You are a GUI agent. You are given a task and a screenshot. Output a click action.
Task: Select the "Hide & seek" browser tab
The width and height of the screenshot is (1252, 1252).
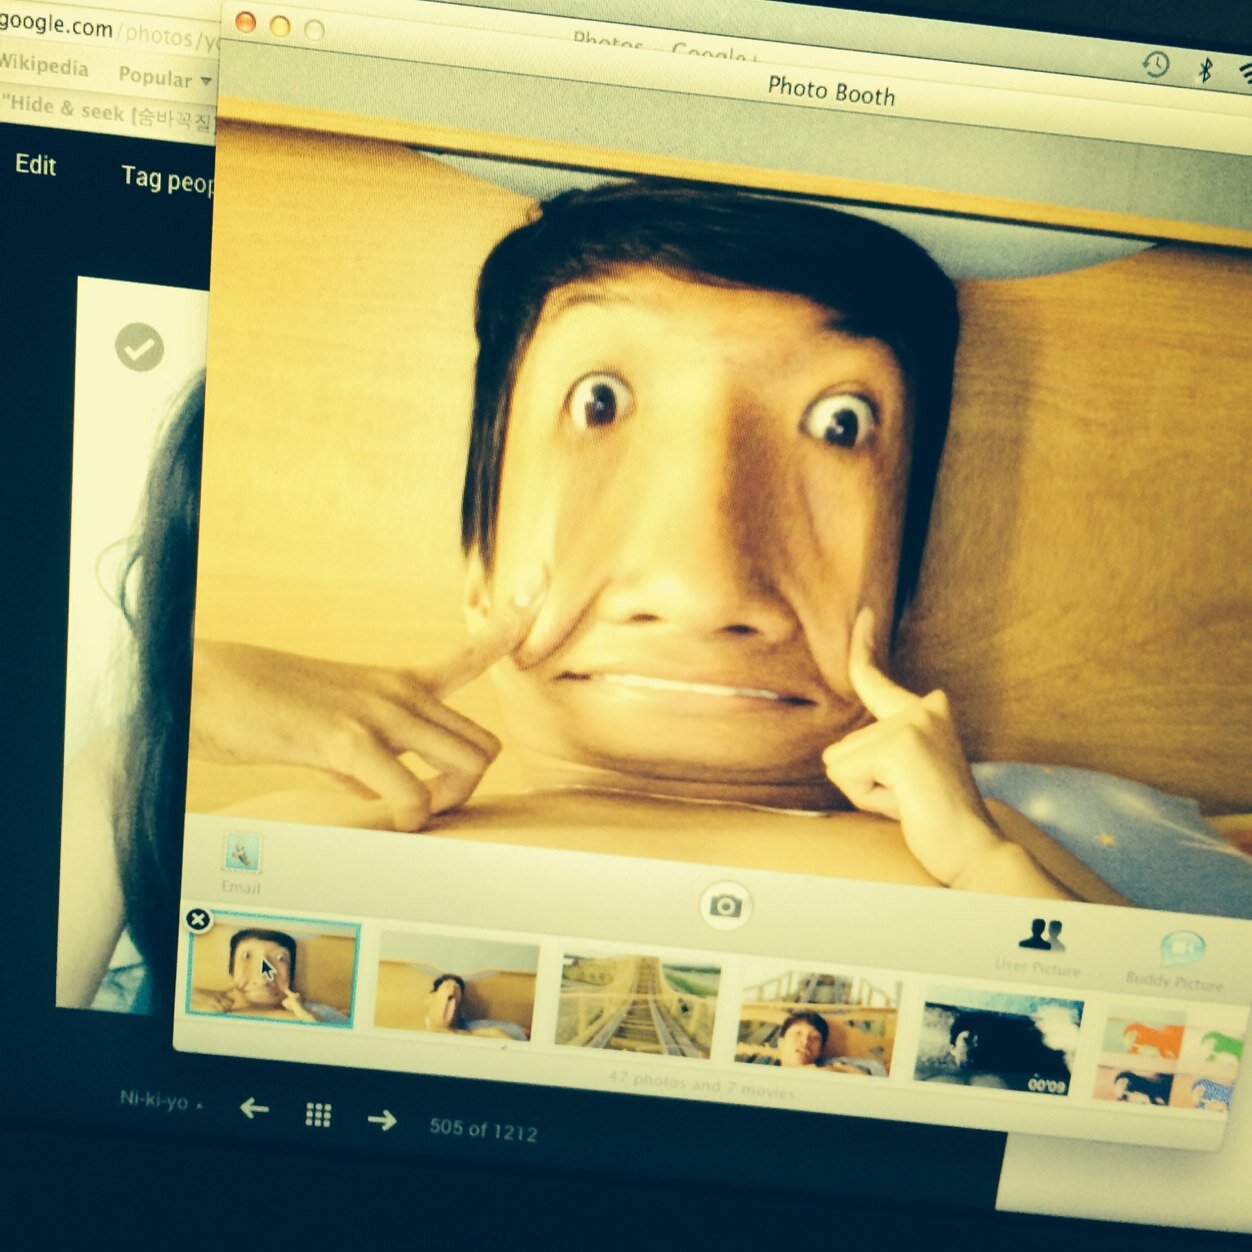click(108, 113)
